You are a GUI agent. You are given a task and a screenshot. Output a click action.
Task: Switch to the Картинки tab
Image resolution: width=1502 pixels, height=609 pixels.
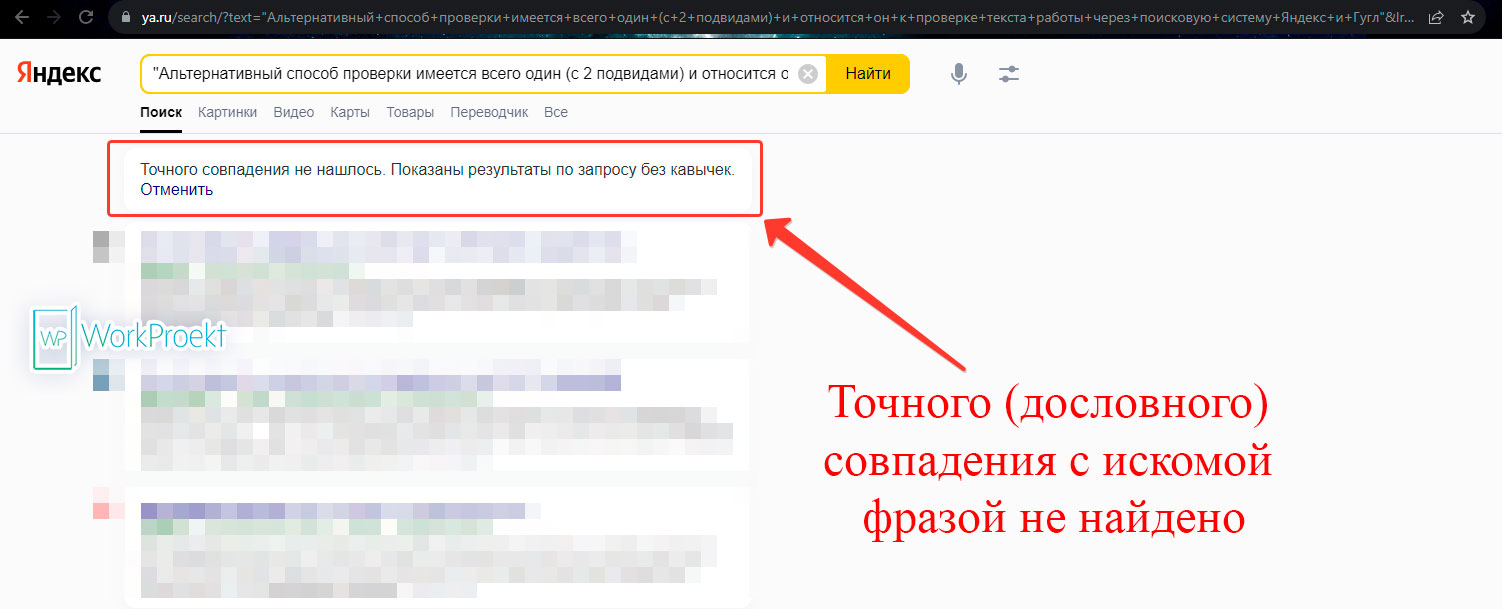(227, 112)
